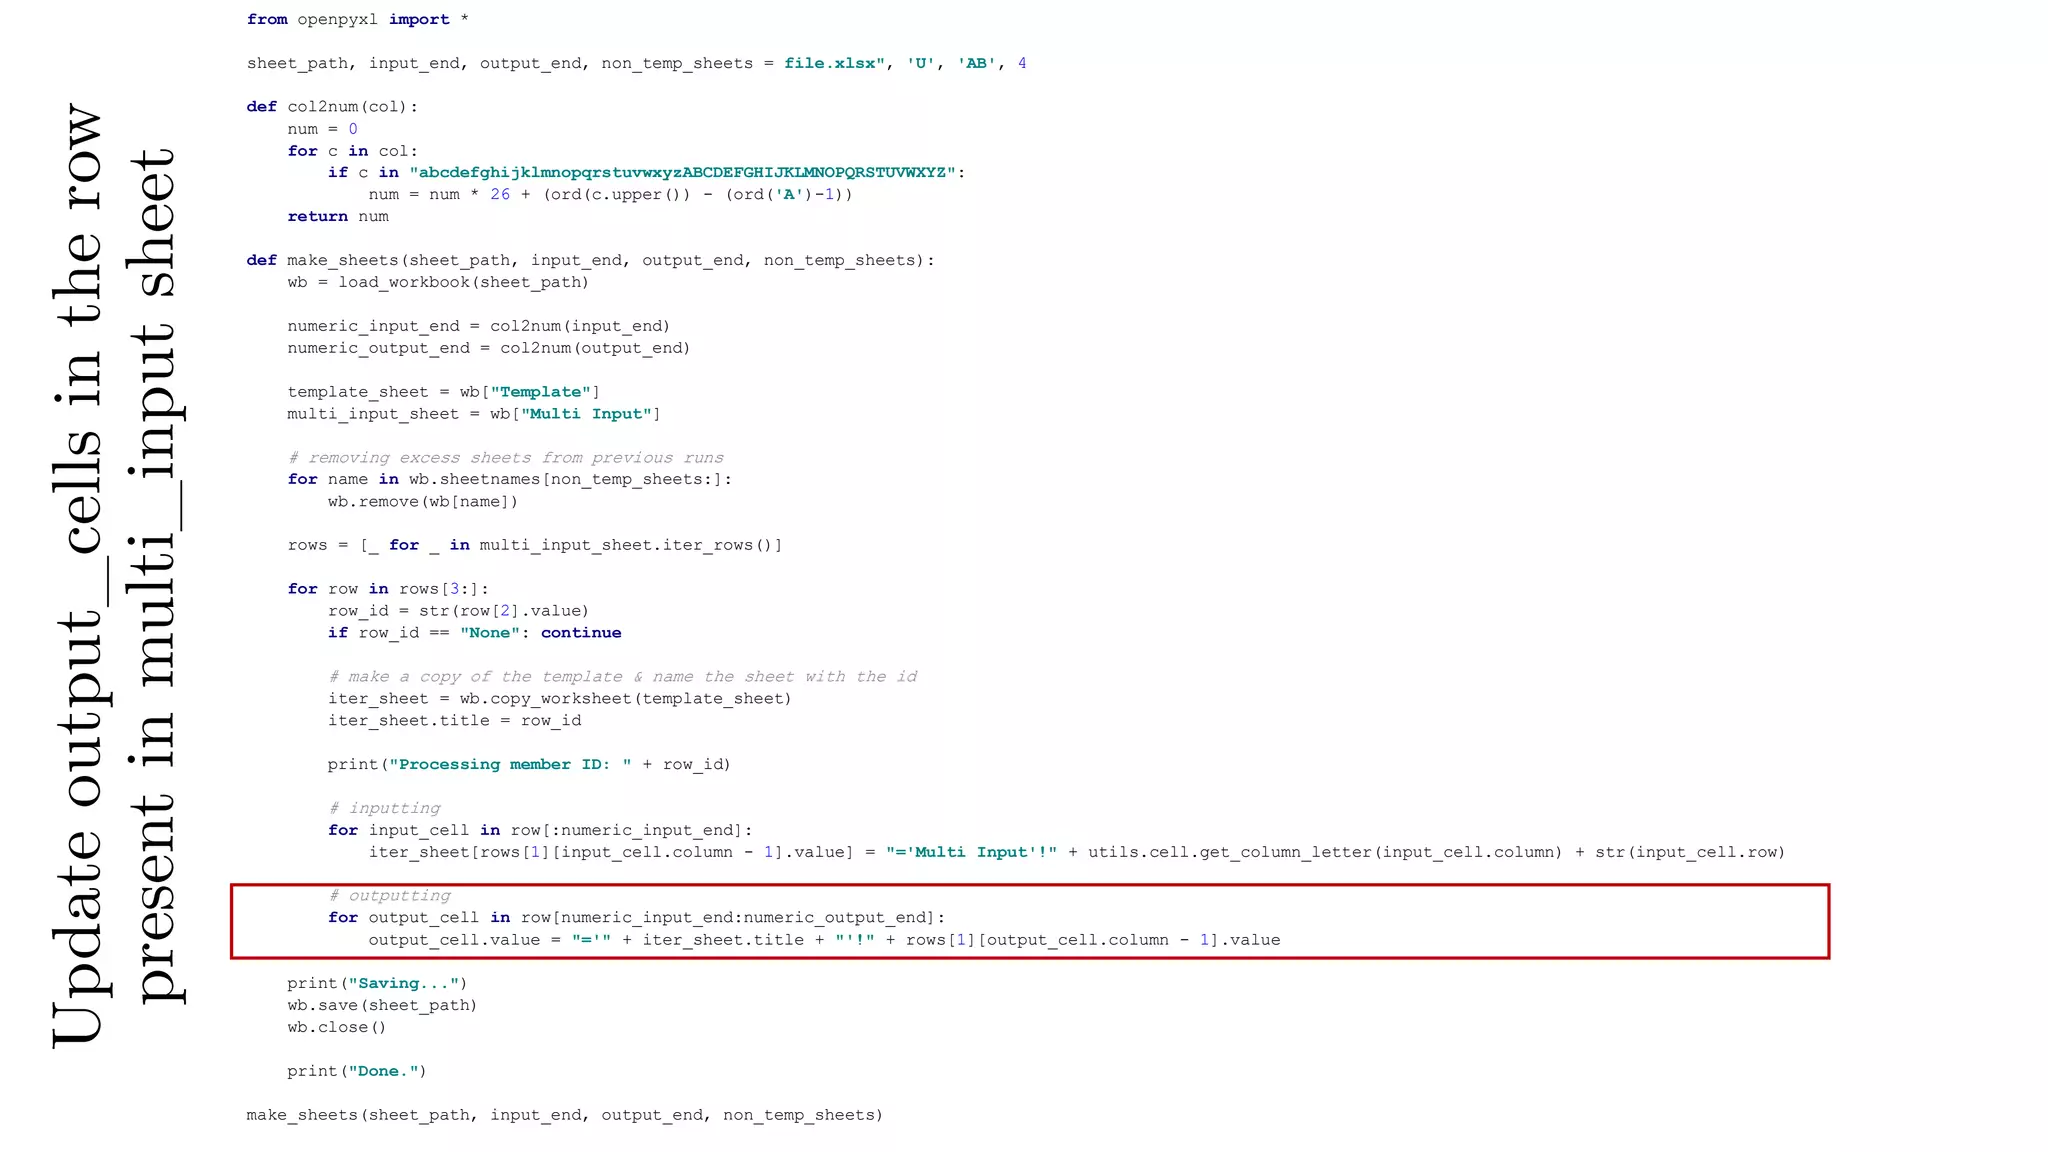2048x1152 pixels.
Task: Click comment '# make a copy of the template'
Action: (x=623, y=677)
